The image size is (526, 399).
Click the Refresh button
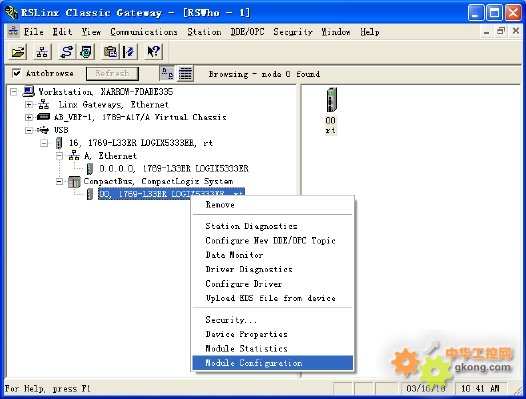click(112, 73)
